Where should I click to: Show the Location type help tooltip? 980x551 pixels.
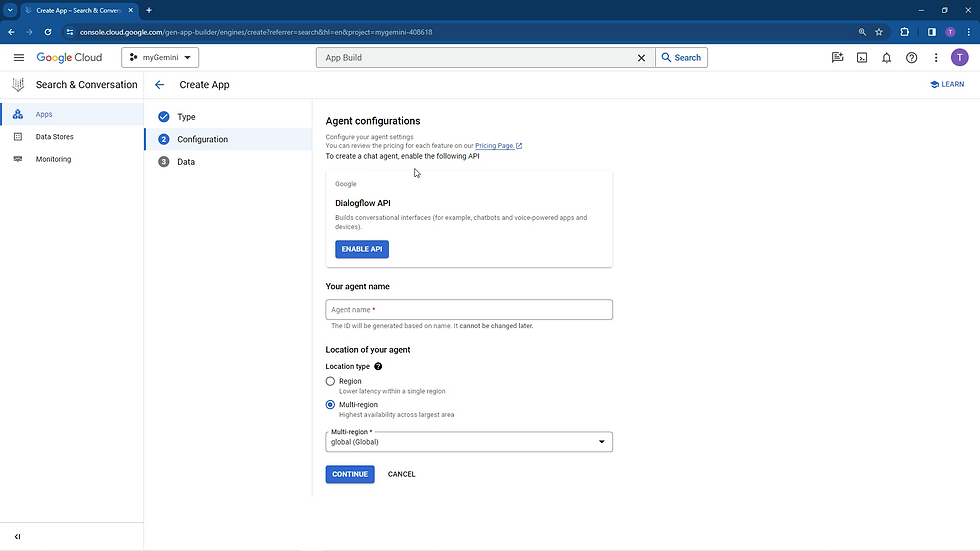click(x=378, y=367)
